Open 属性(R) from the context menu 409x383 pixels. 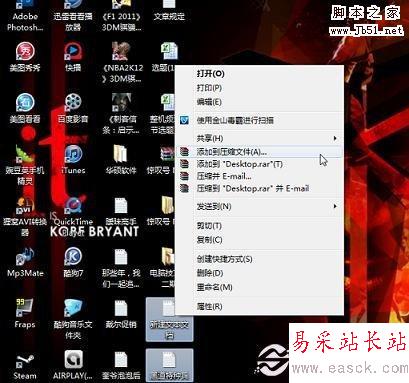point(259,306)
